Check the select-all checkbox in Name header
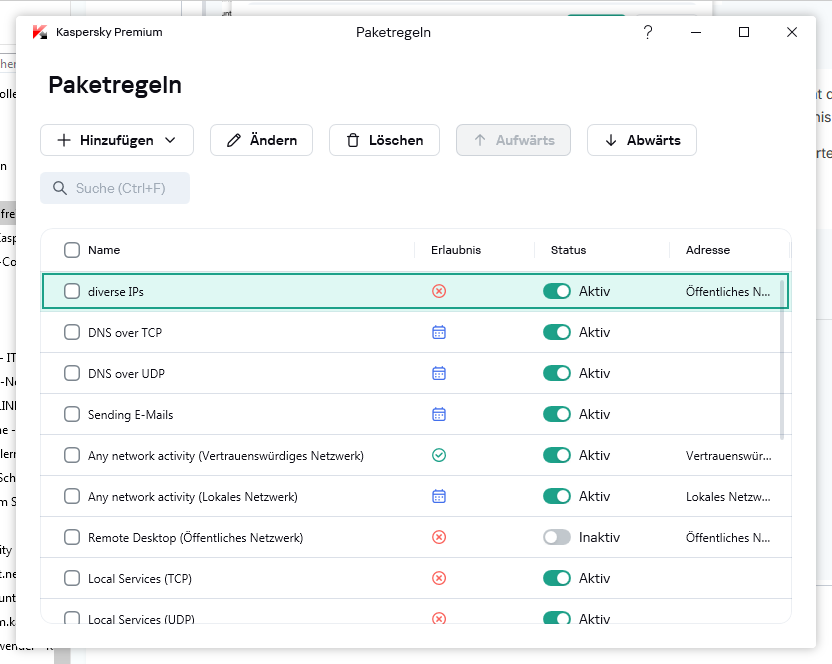The width and height of the screenshot is (832, 664). (72, 250)
